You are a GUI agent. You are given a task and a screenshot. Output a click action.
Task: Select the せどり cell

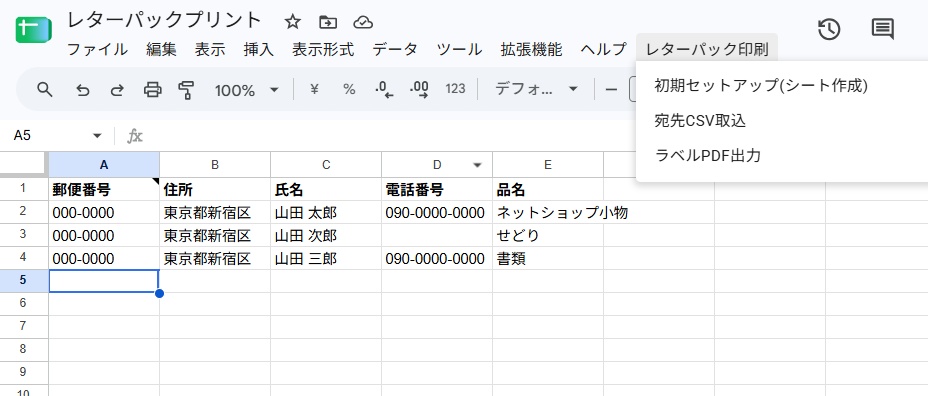pos(548,235)
